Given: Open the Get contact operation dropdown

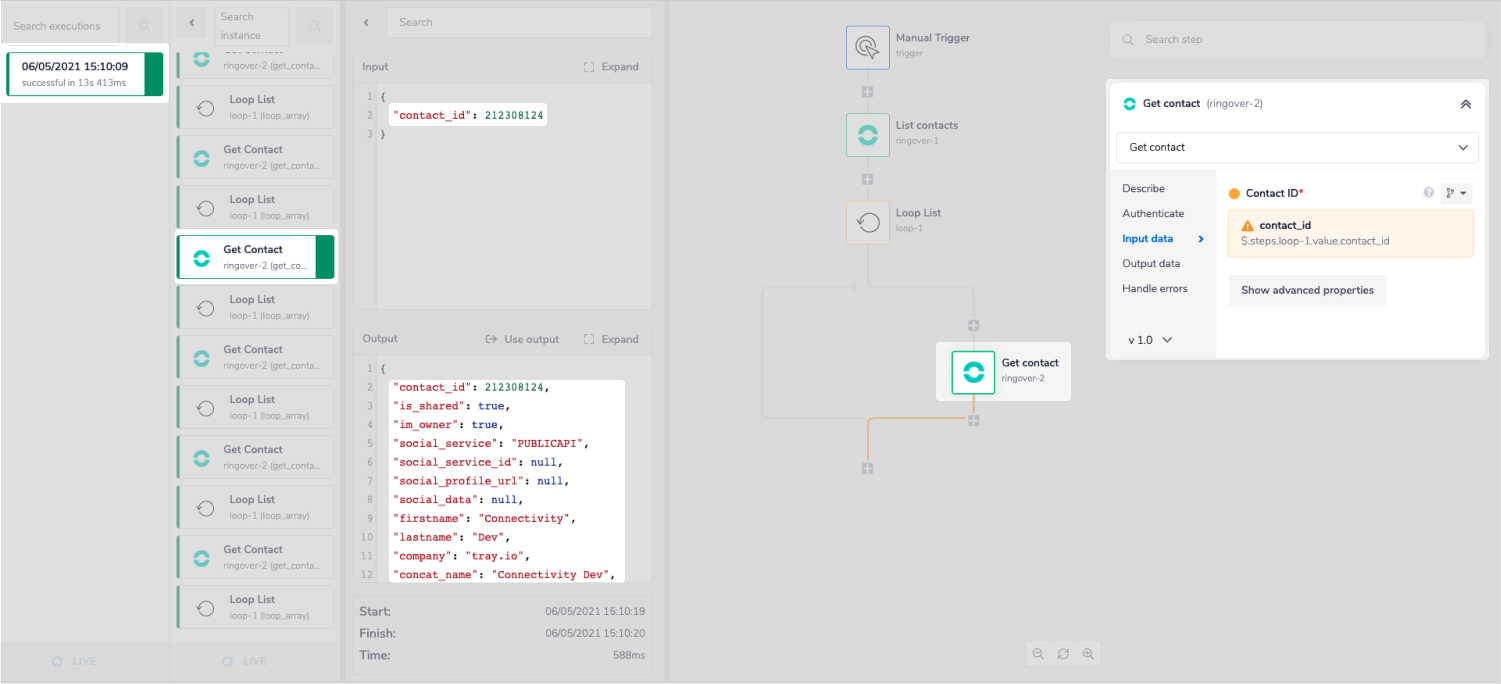Looking at the screenshot, I should coord(1296,147).
